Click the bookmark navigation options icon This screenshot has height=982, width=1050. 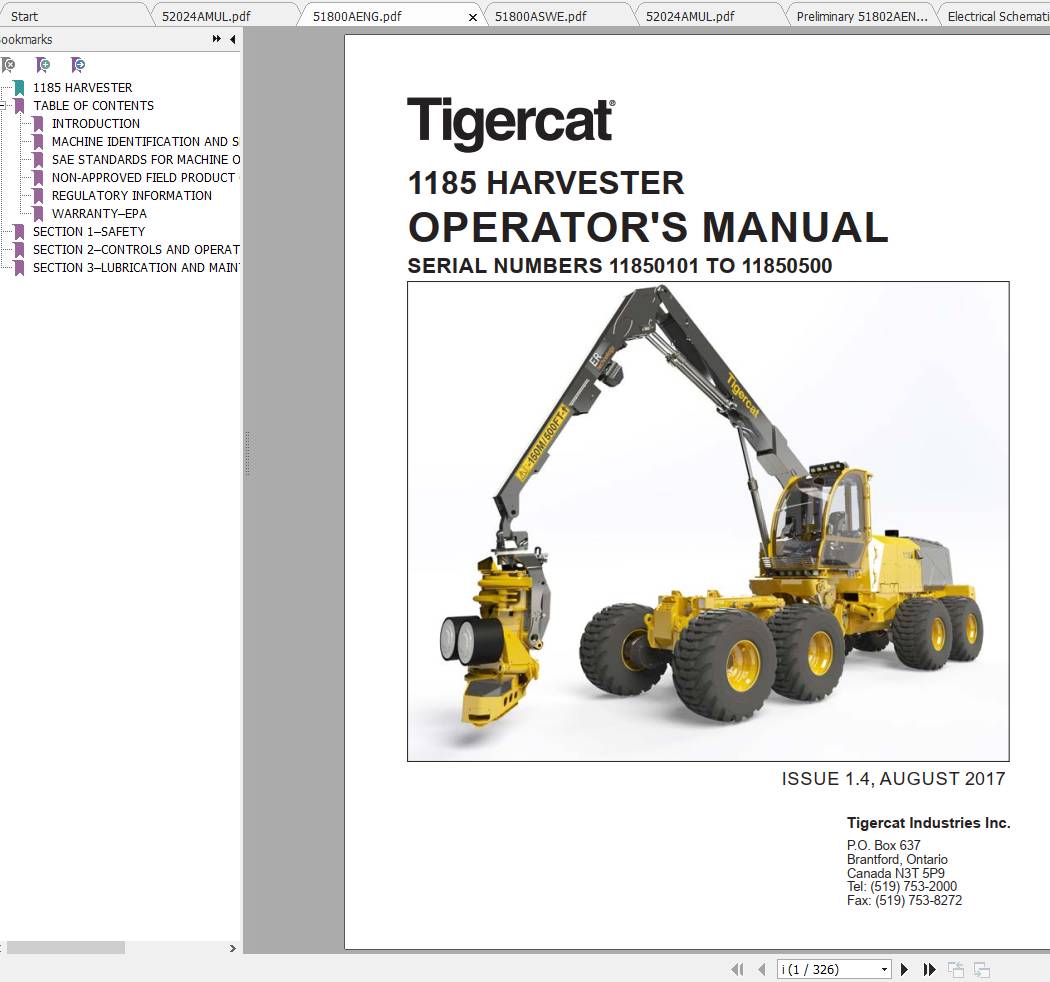(78, 64)
